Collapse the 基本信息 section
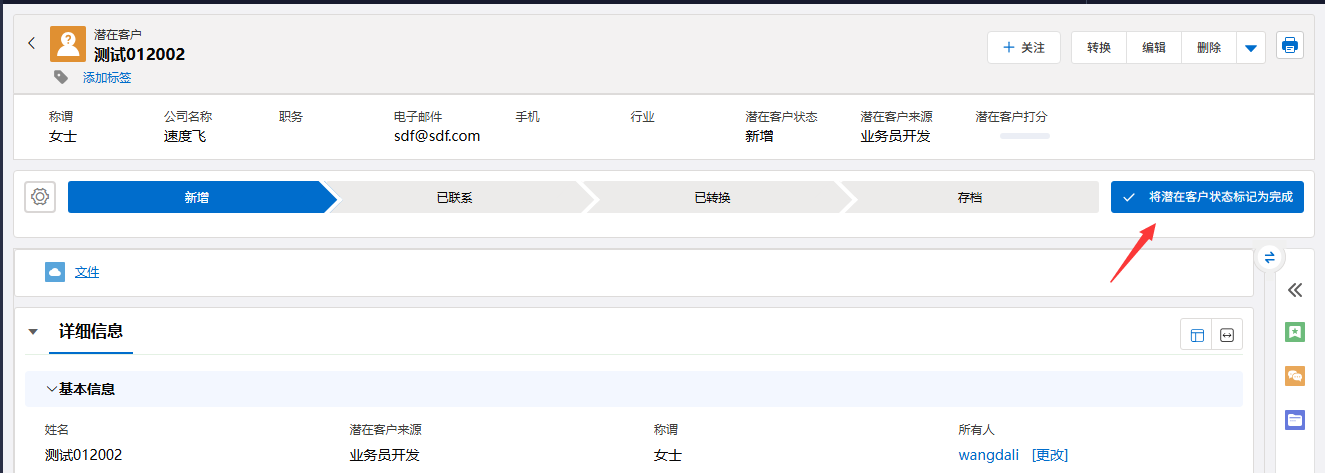1325x473 pixels. (x=52, y=389)
